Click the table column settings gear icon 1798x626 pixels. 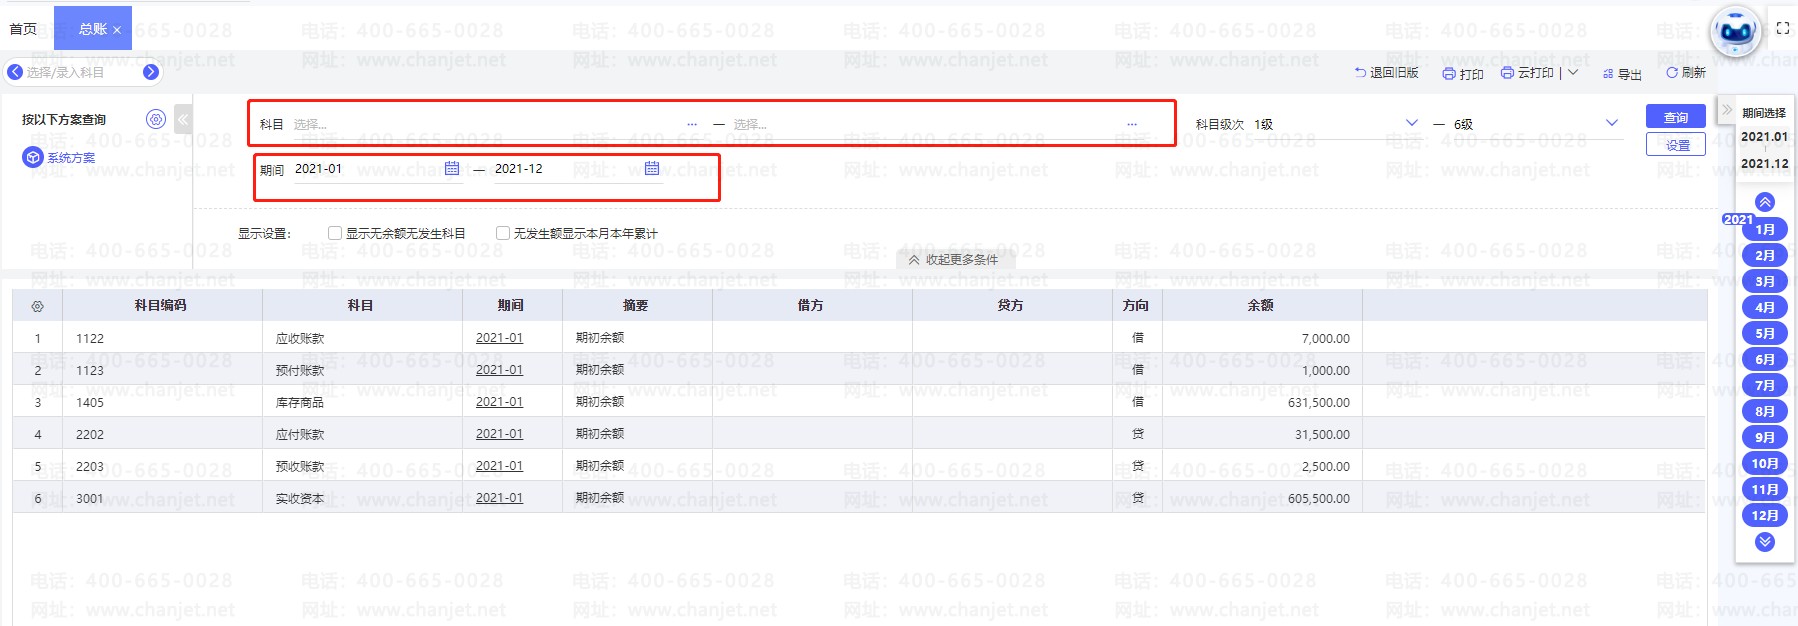[x=38, y=306]
